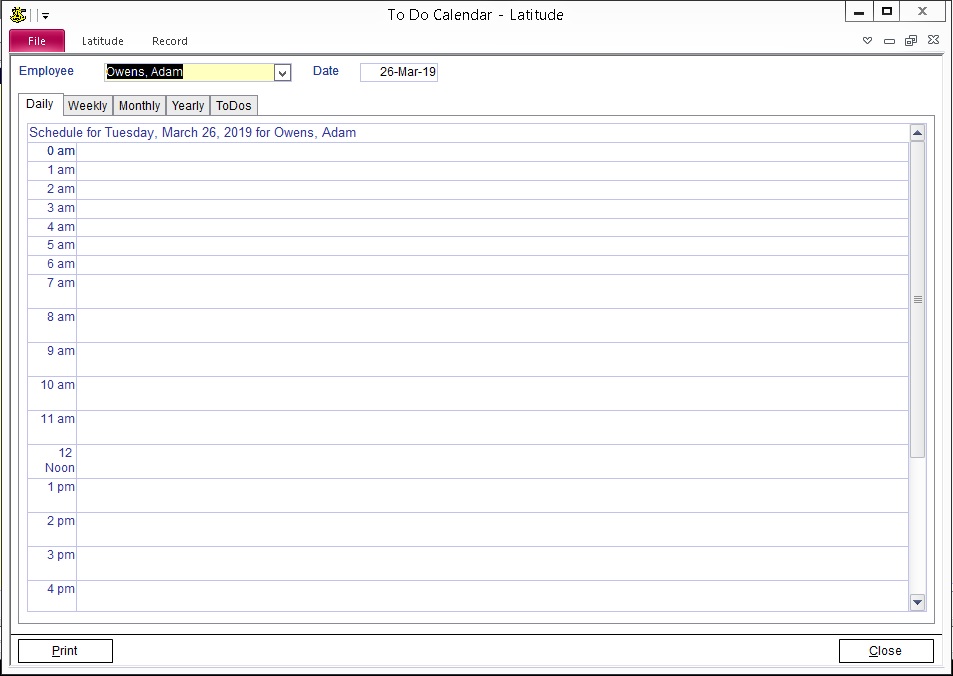
Task: Close the inner document window icon
Action: pyautogui.click(x=932, y=41)
